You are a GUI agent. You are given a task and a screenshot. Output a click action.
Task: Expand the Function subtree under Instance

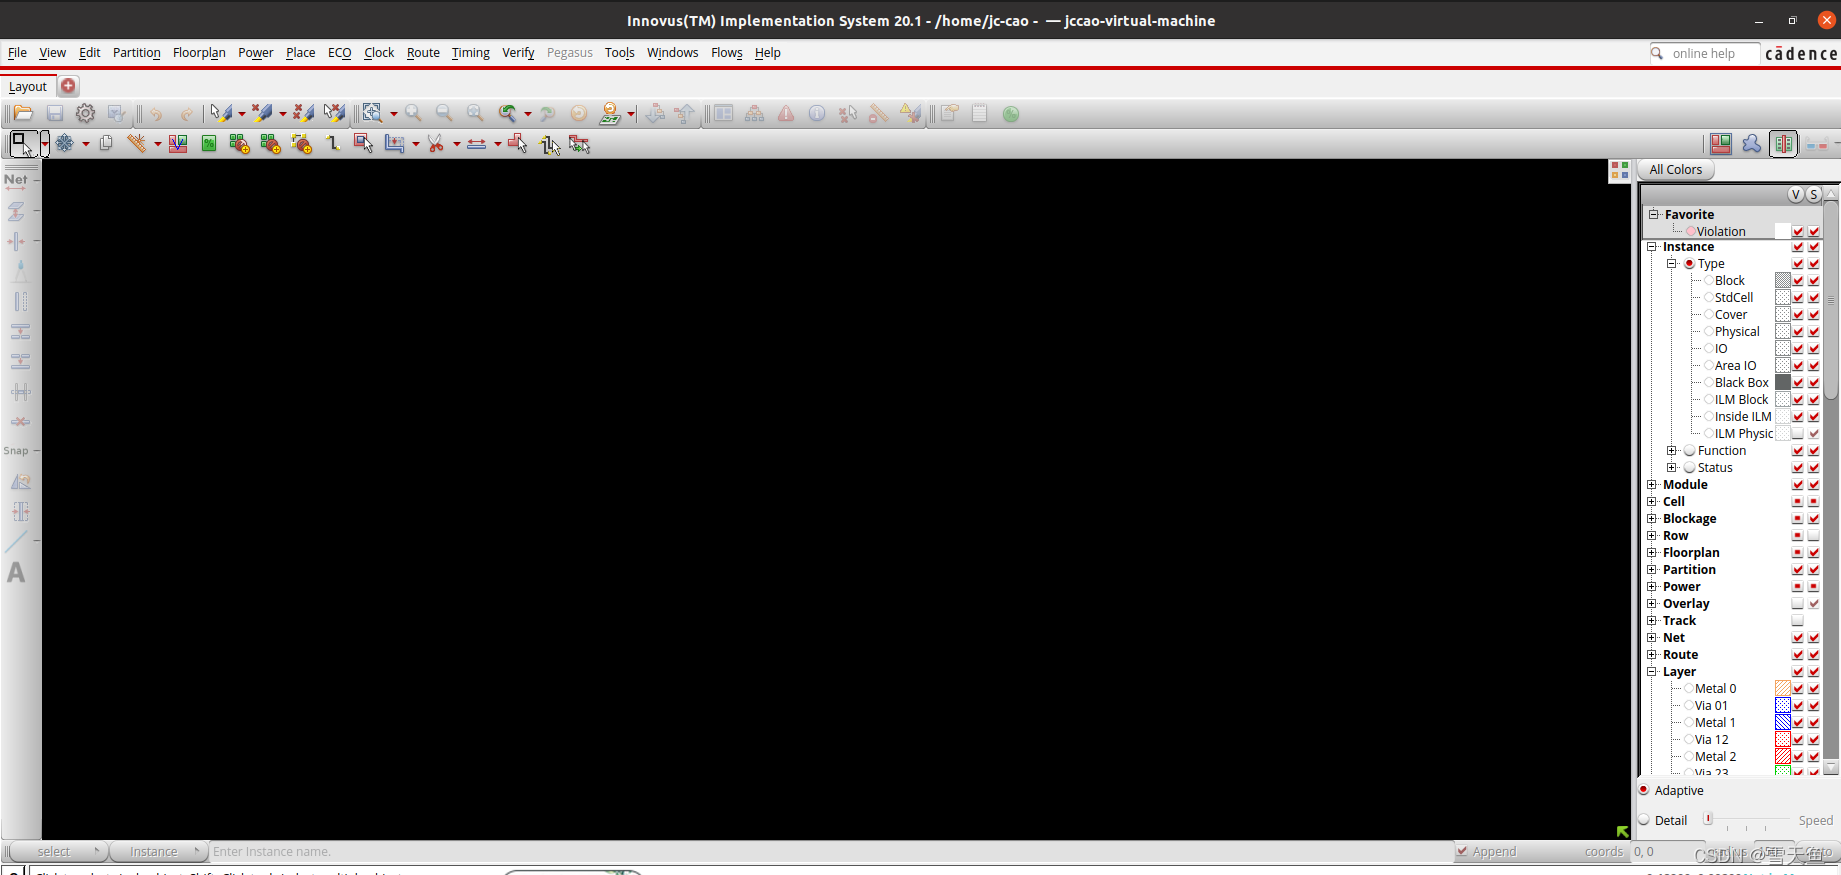coord(1671,451)
